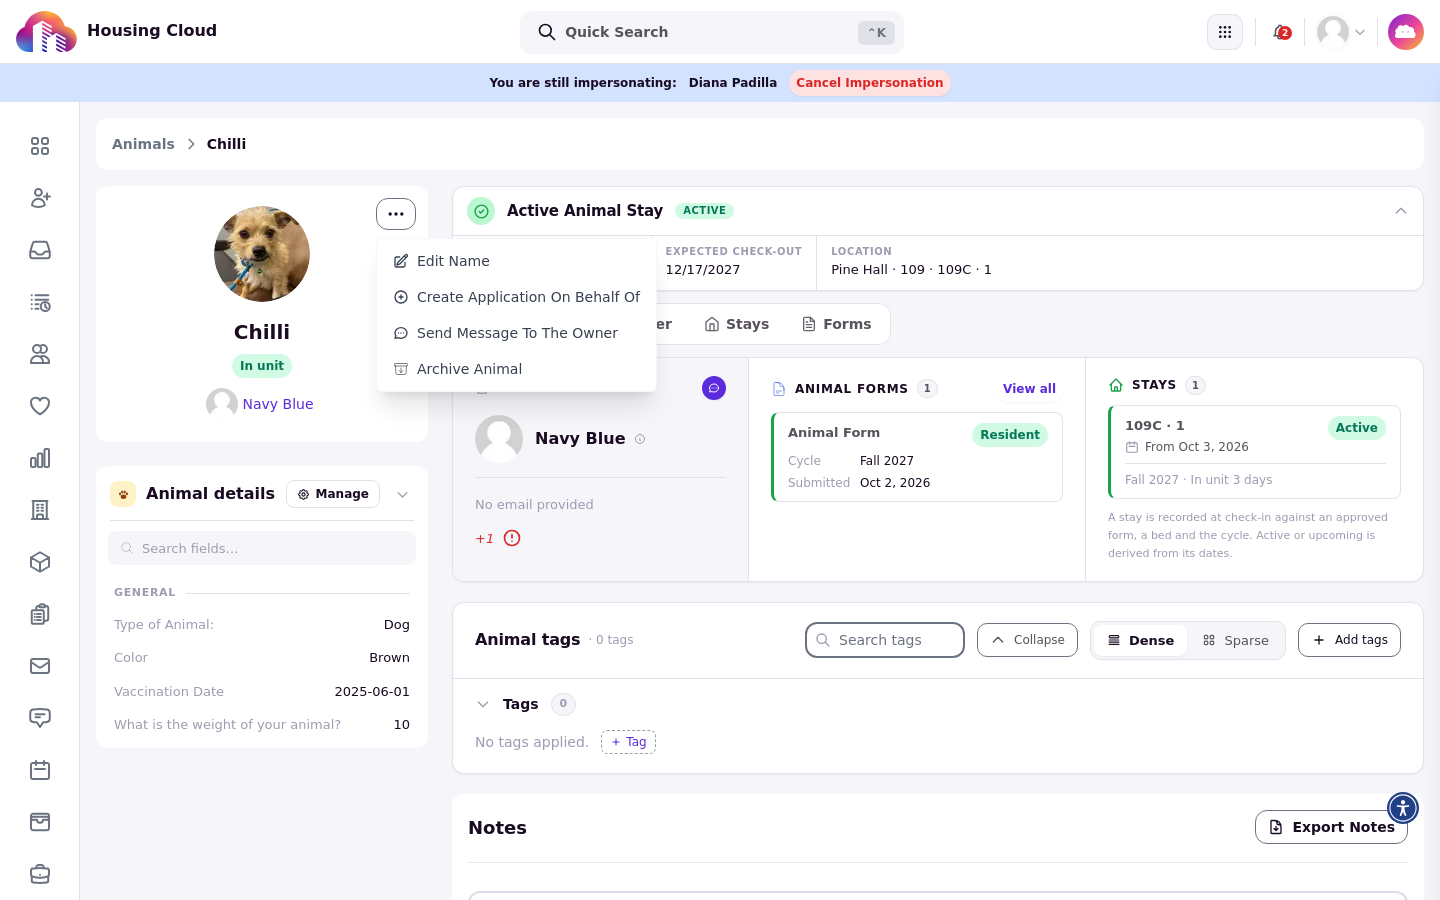Open owner Navy Blue link under Chilli
1440x900 pixels.
(278, 404)
